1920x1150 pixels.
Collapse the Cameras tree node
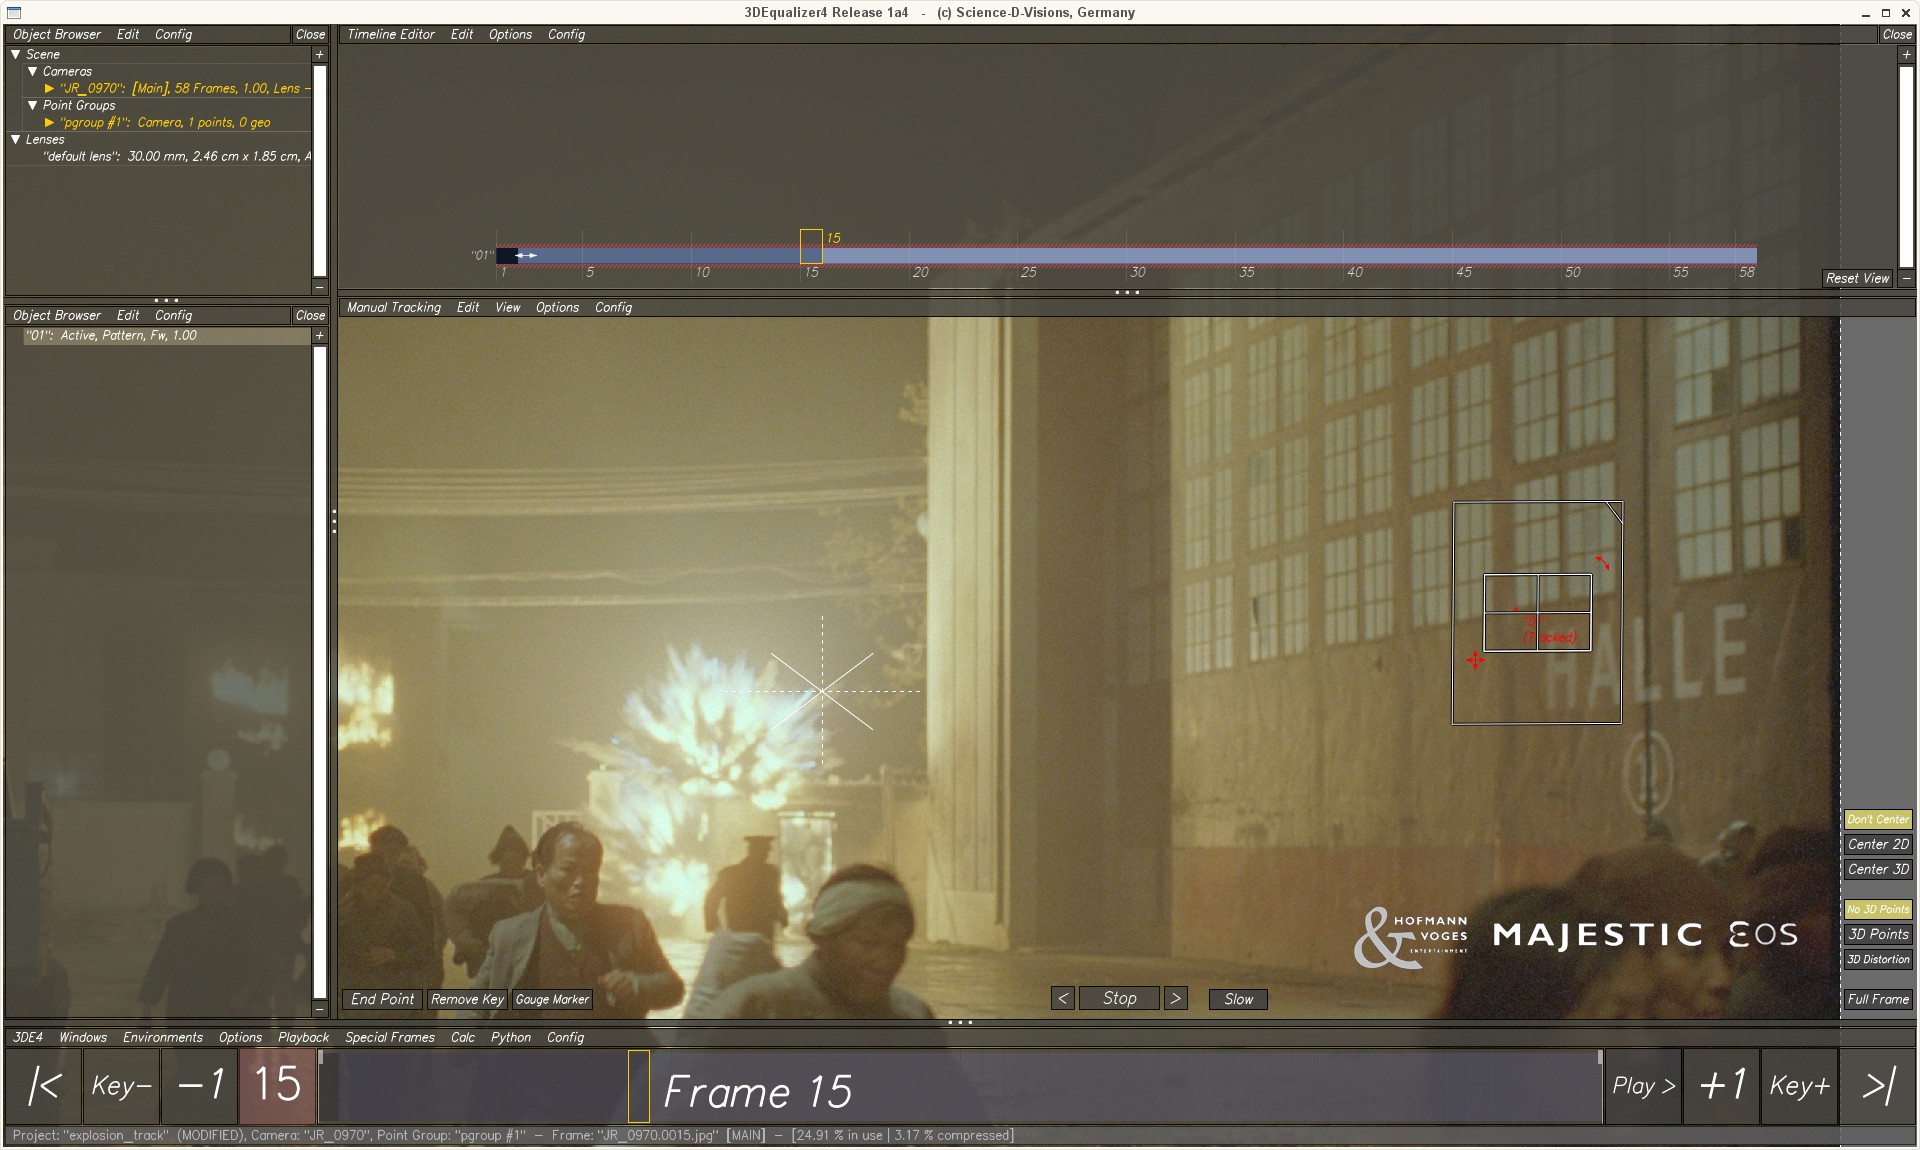point(33,71)
